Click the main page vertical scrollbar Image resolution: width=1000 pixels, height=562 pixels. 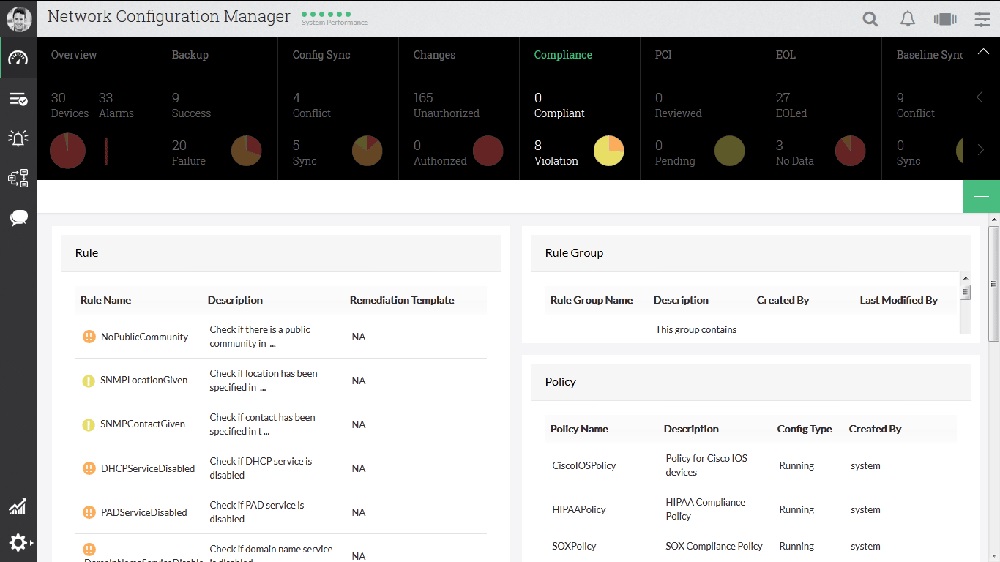pyautogui.click(x=994, y=284)
